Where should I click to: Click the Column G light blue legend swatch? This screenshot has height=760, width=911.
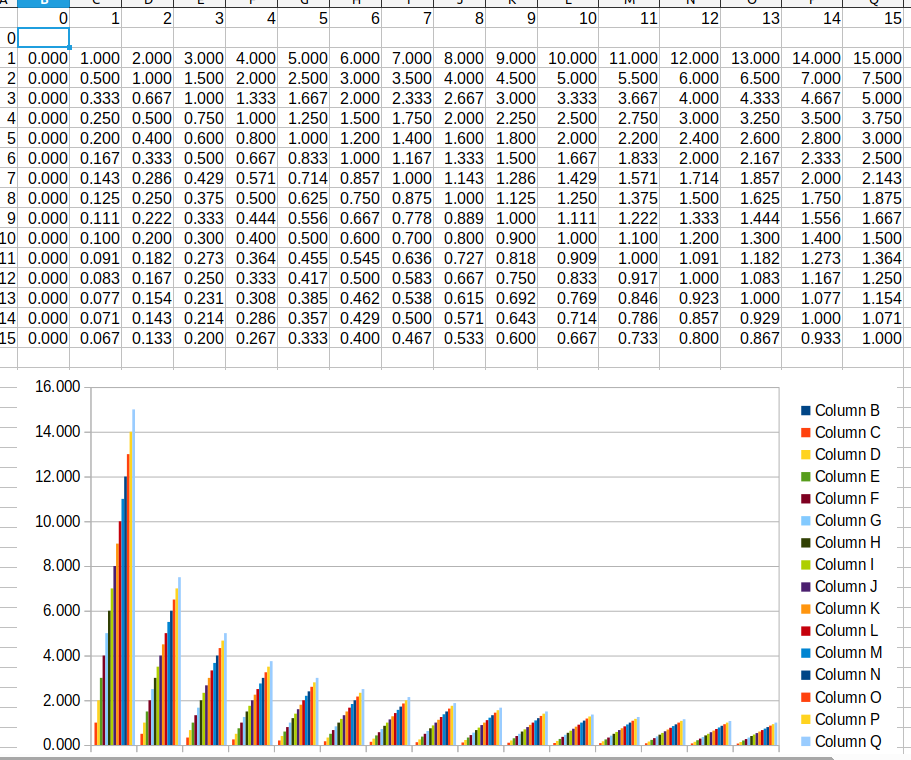click(806, 521)
